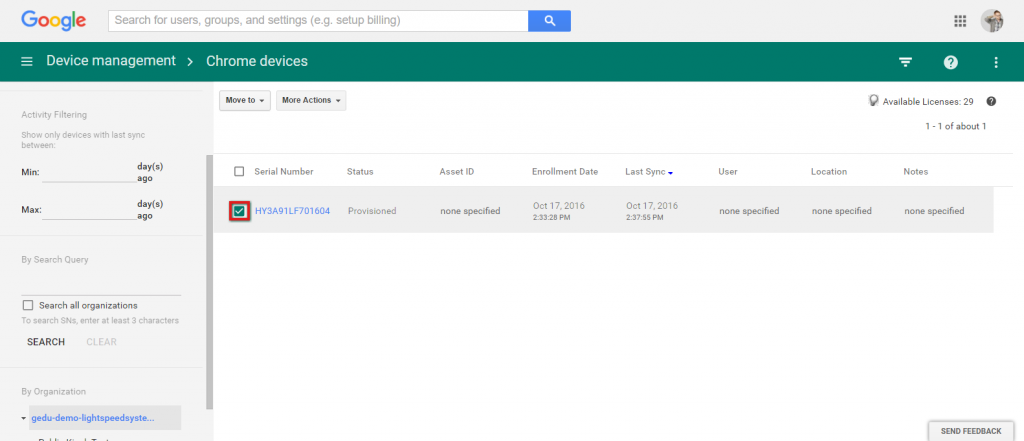
Task: Focus the Min days ago field
Action: click(x=89, y=173)
